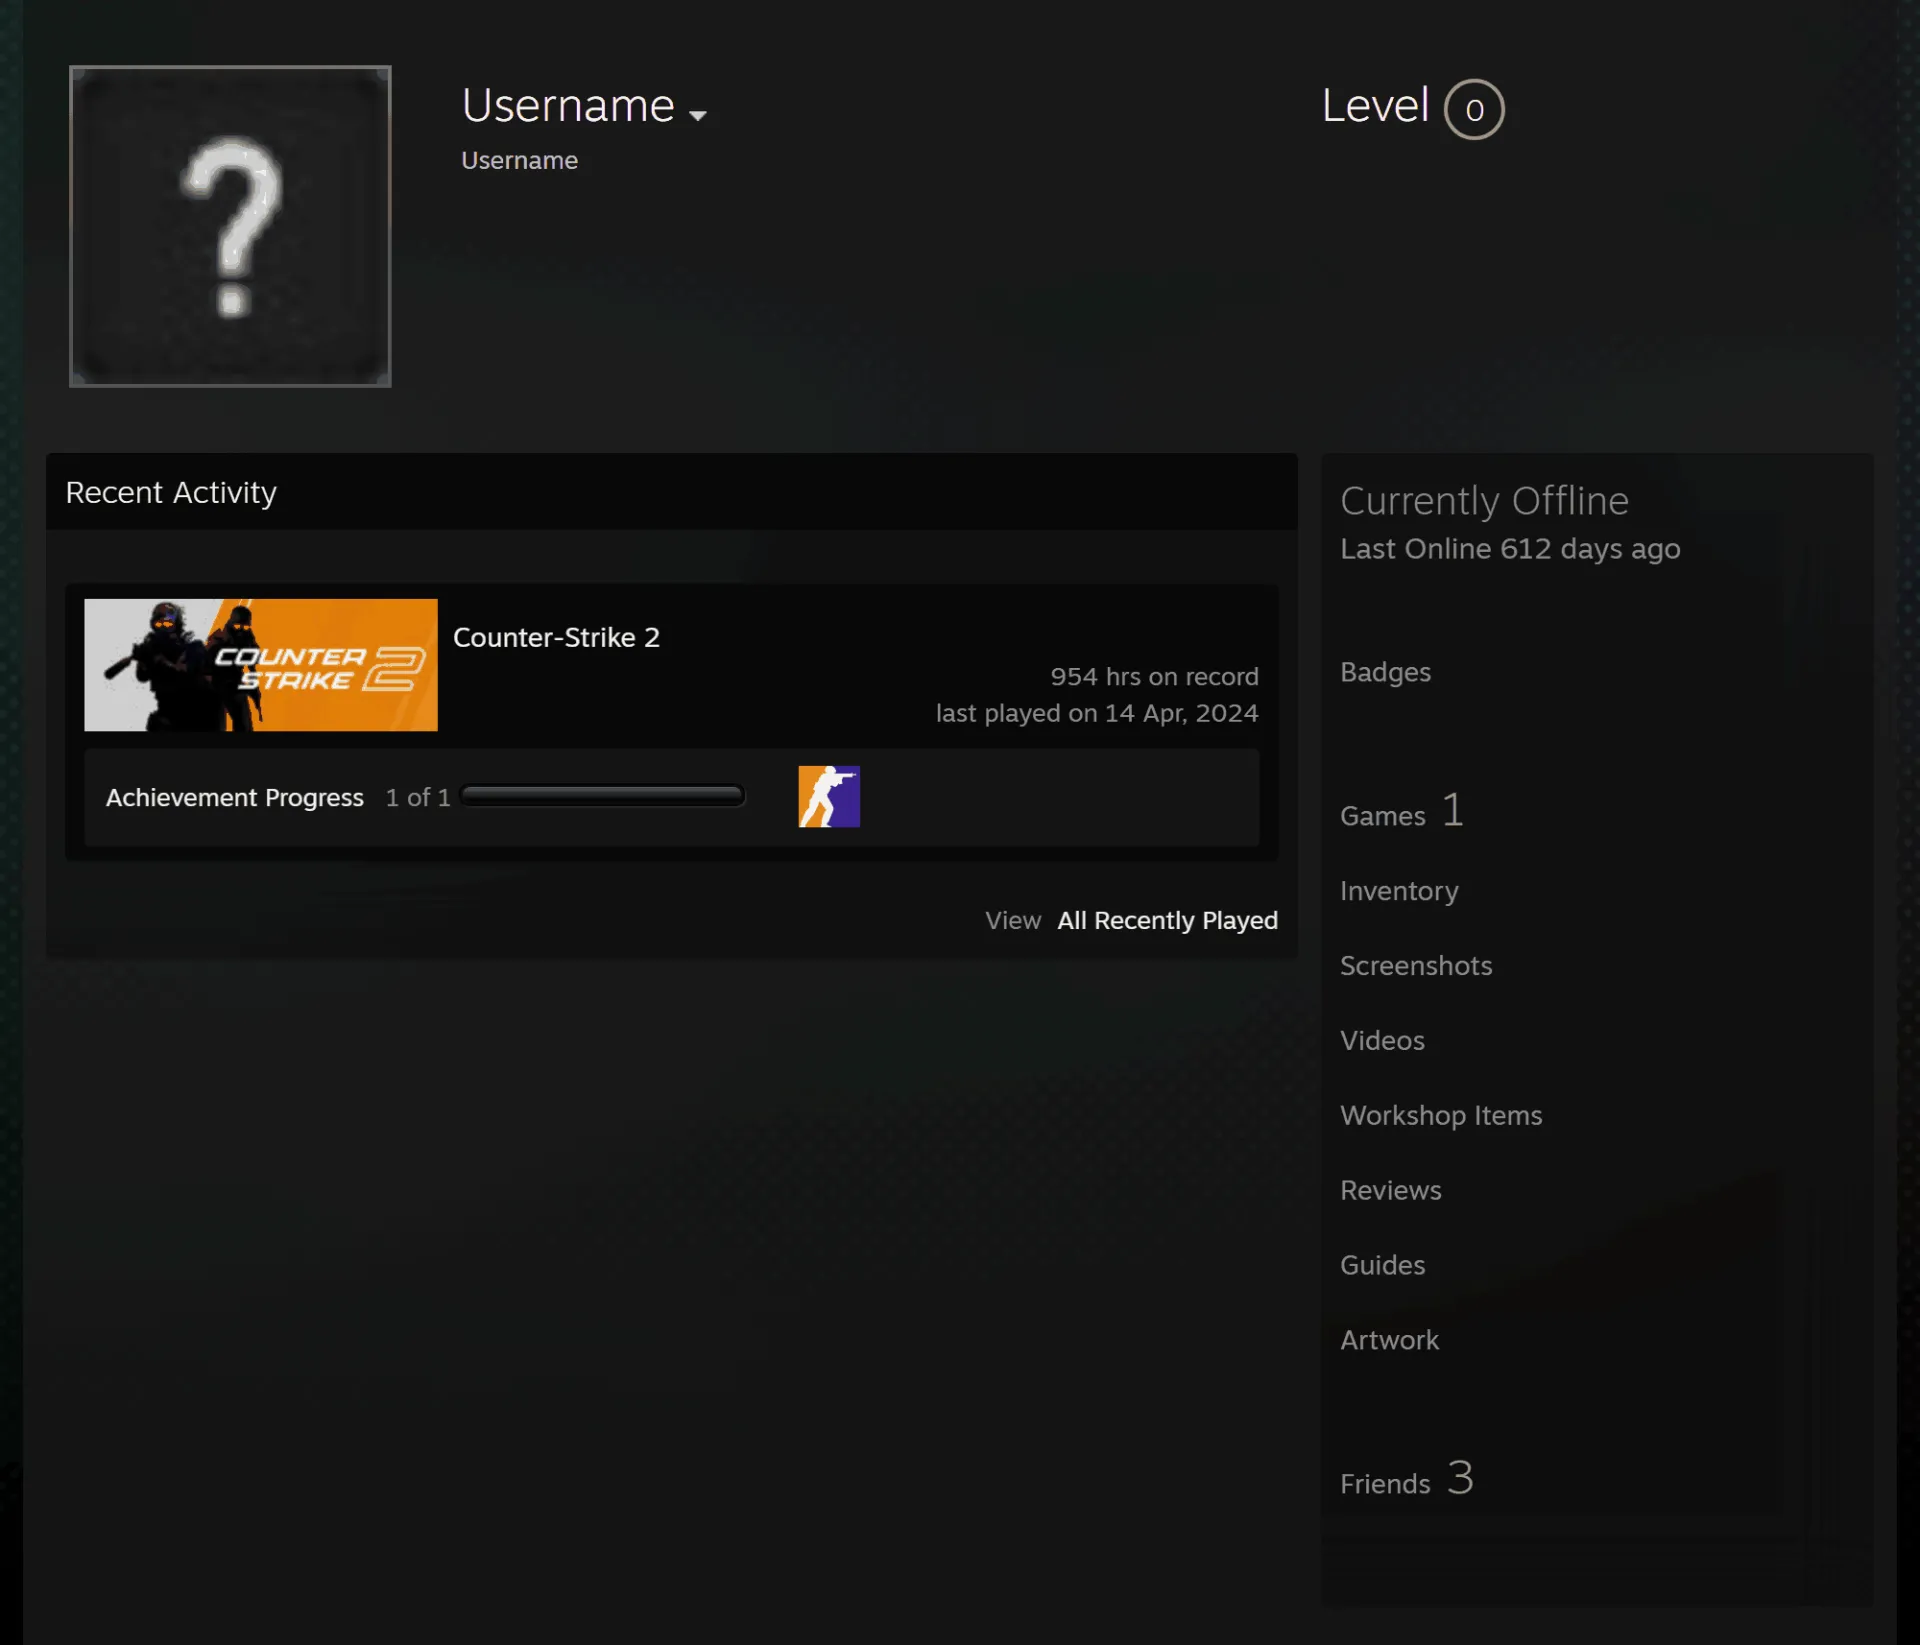
Task: Expand the Username dropdown arrow
Action: pos(698,115)
